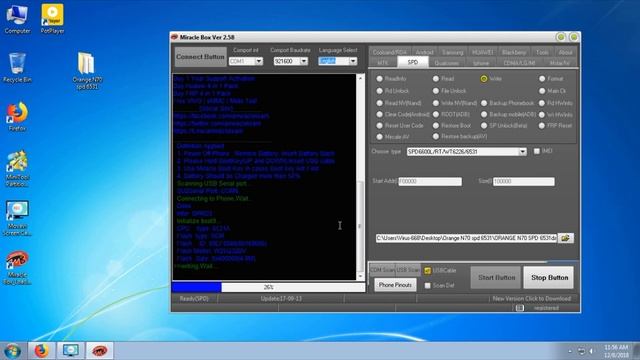Switch to Blackberry tab
The image size is (640, 360).
514,52
